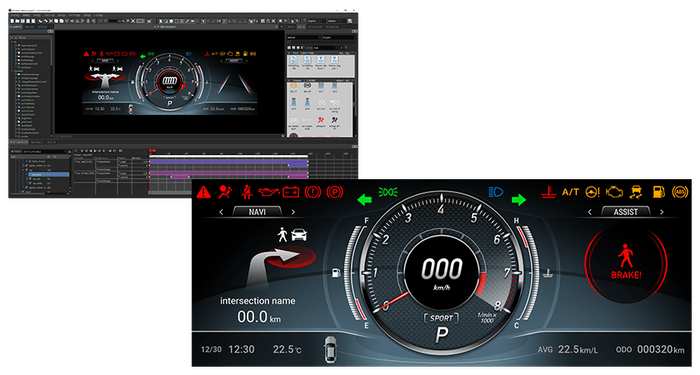Select the ASSIST tab on dashboard

point(625,212)
